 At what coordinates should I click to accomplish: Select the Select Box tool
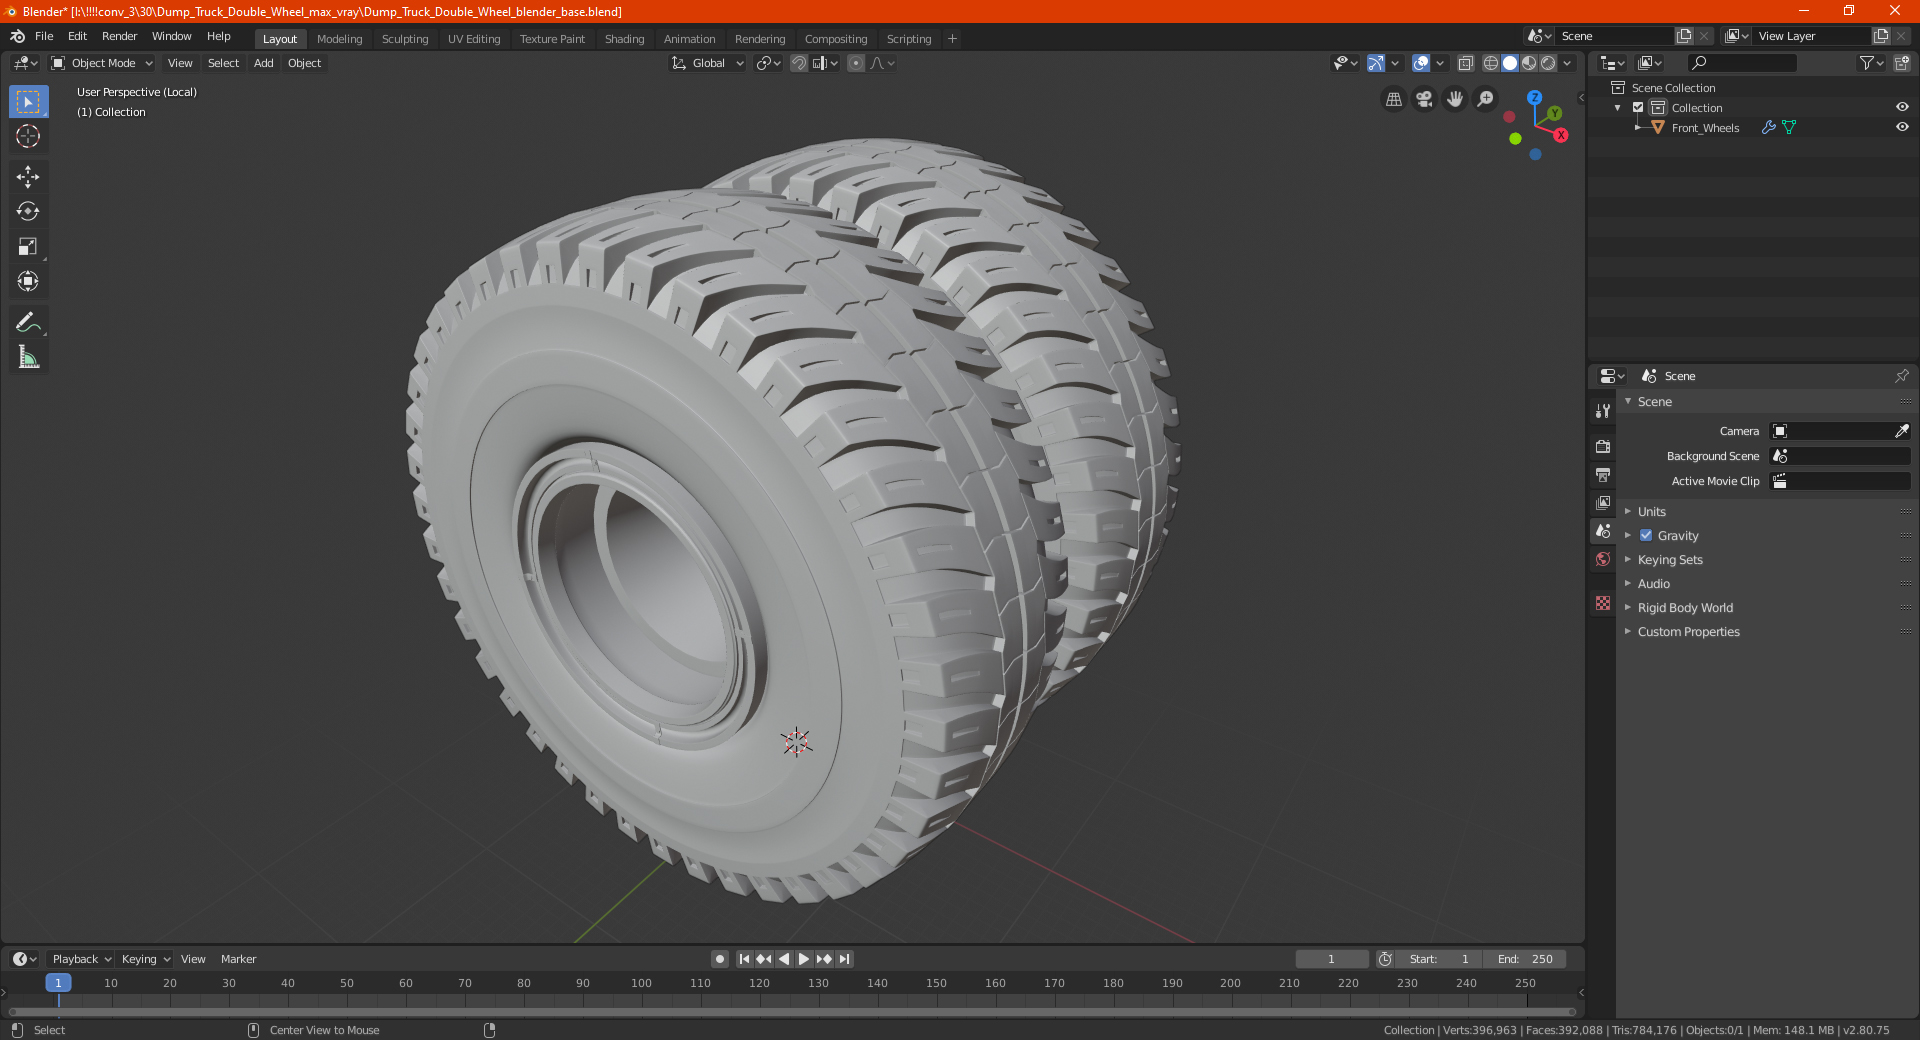[x=28, y=102]
